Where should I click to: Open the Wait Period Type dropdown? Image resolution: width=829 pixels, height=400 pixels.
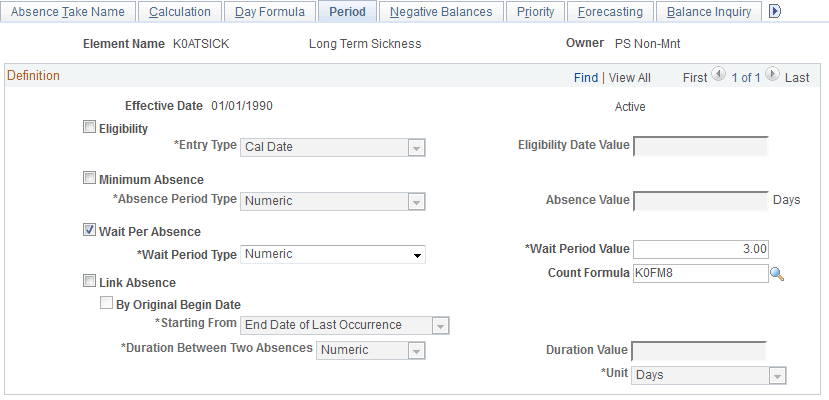[x=334, y=254]
